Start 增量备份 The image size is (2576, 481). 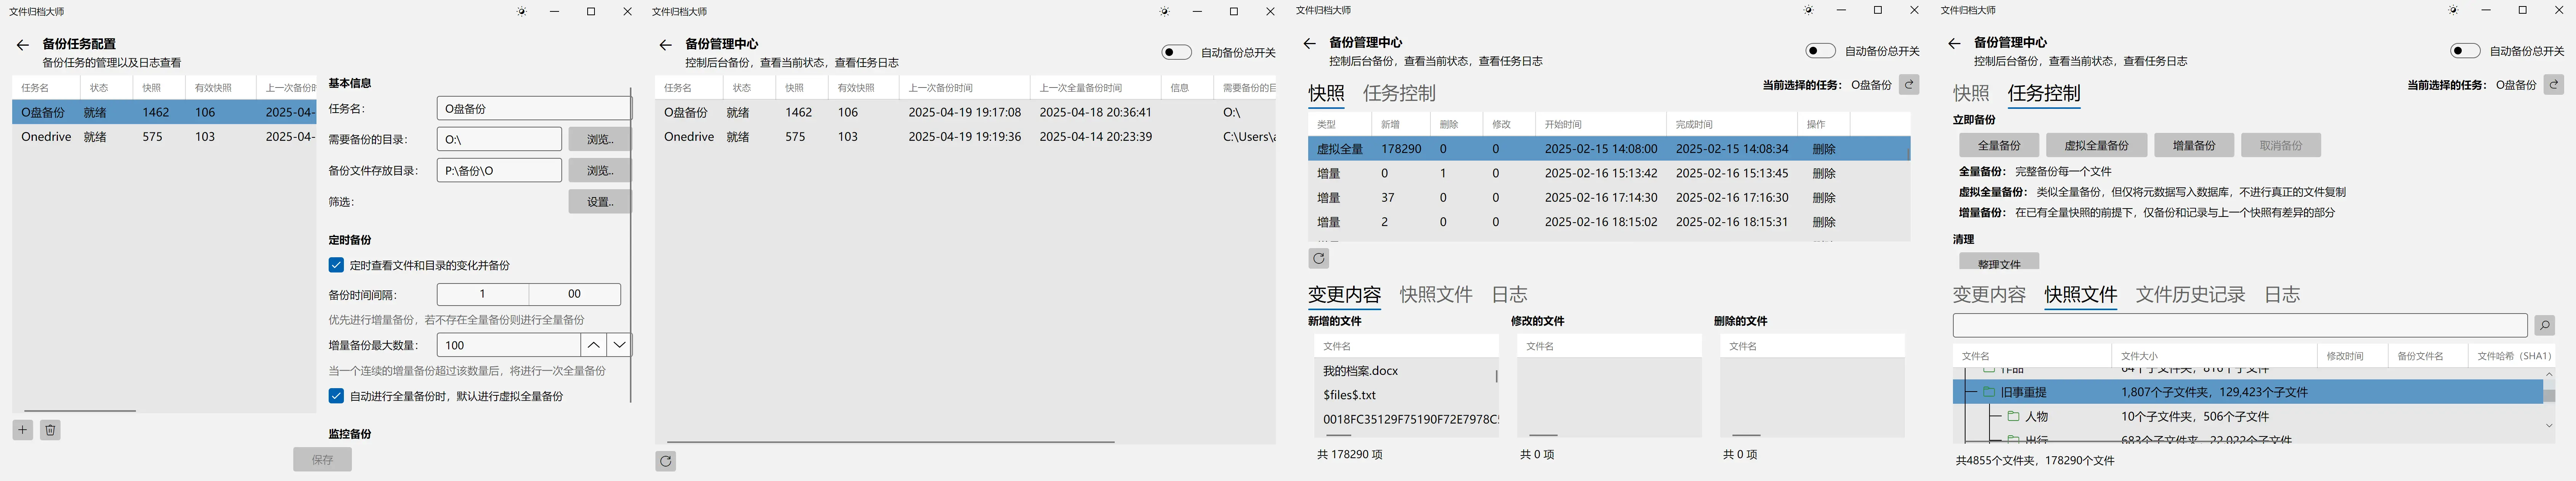coord(2194,145)
